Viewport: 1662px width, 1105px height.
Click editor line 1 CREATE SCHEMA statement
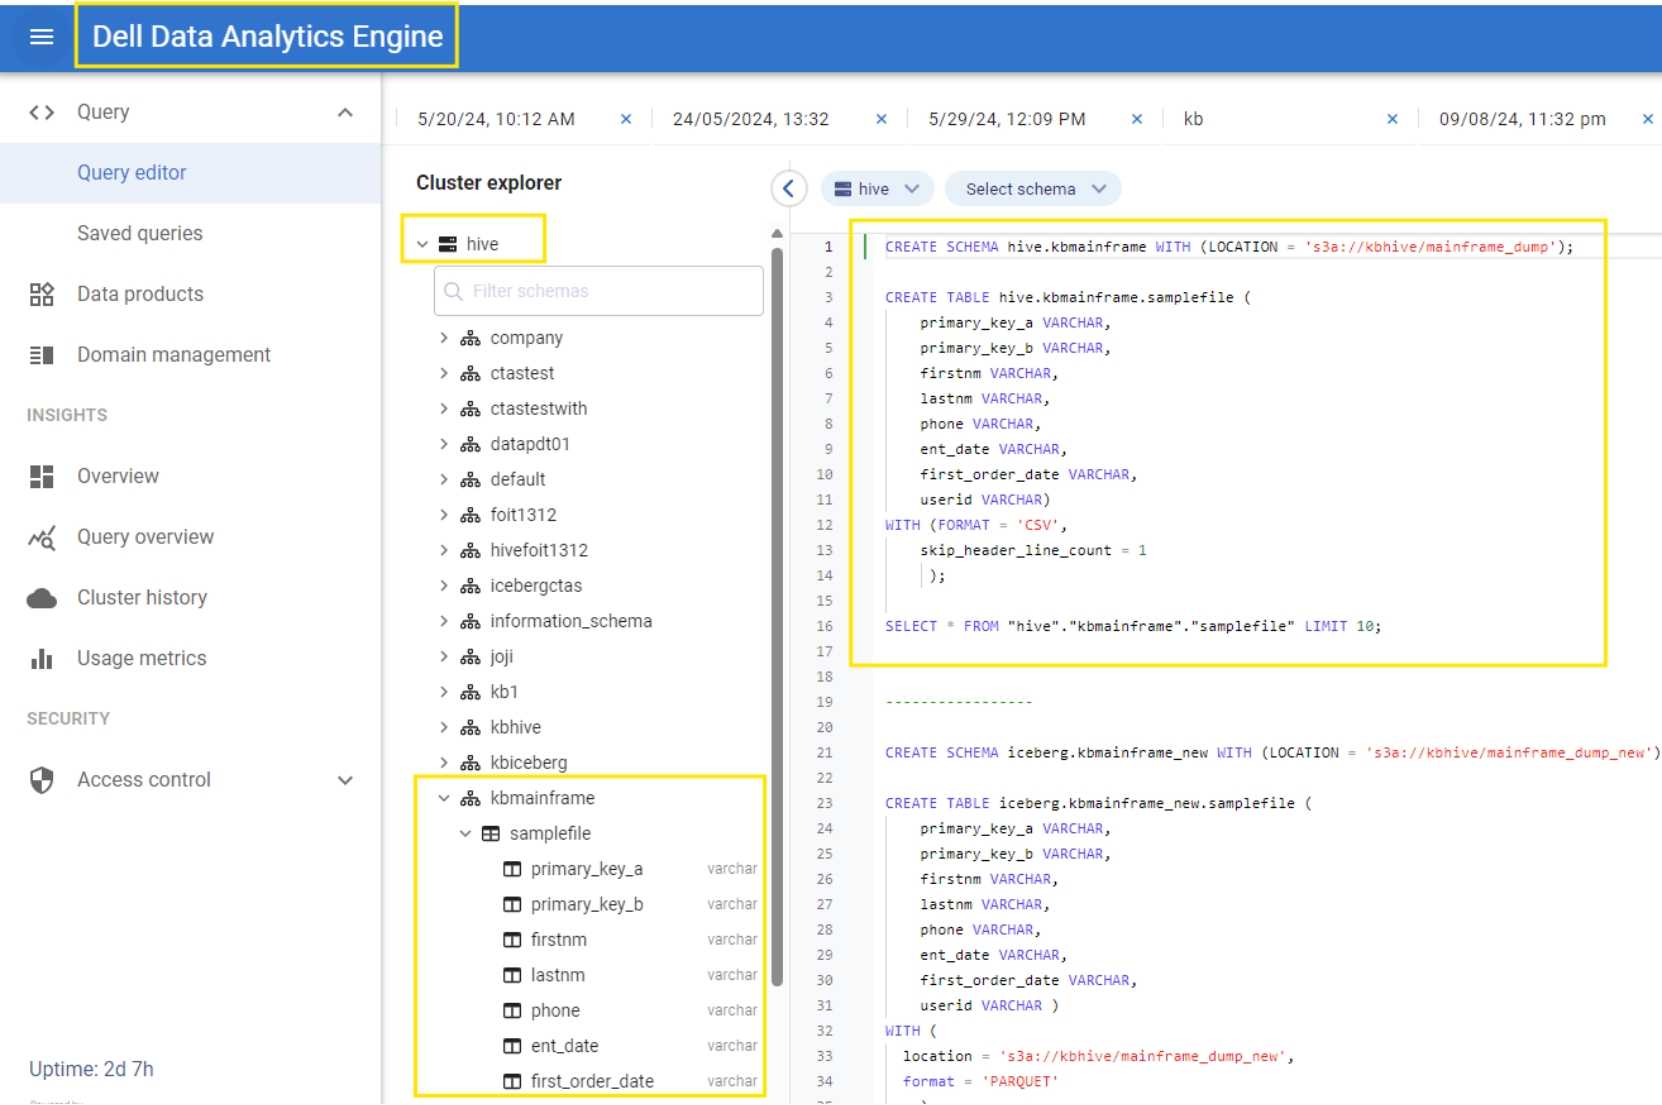[x=1229, y=247]
